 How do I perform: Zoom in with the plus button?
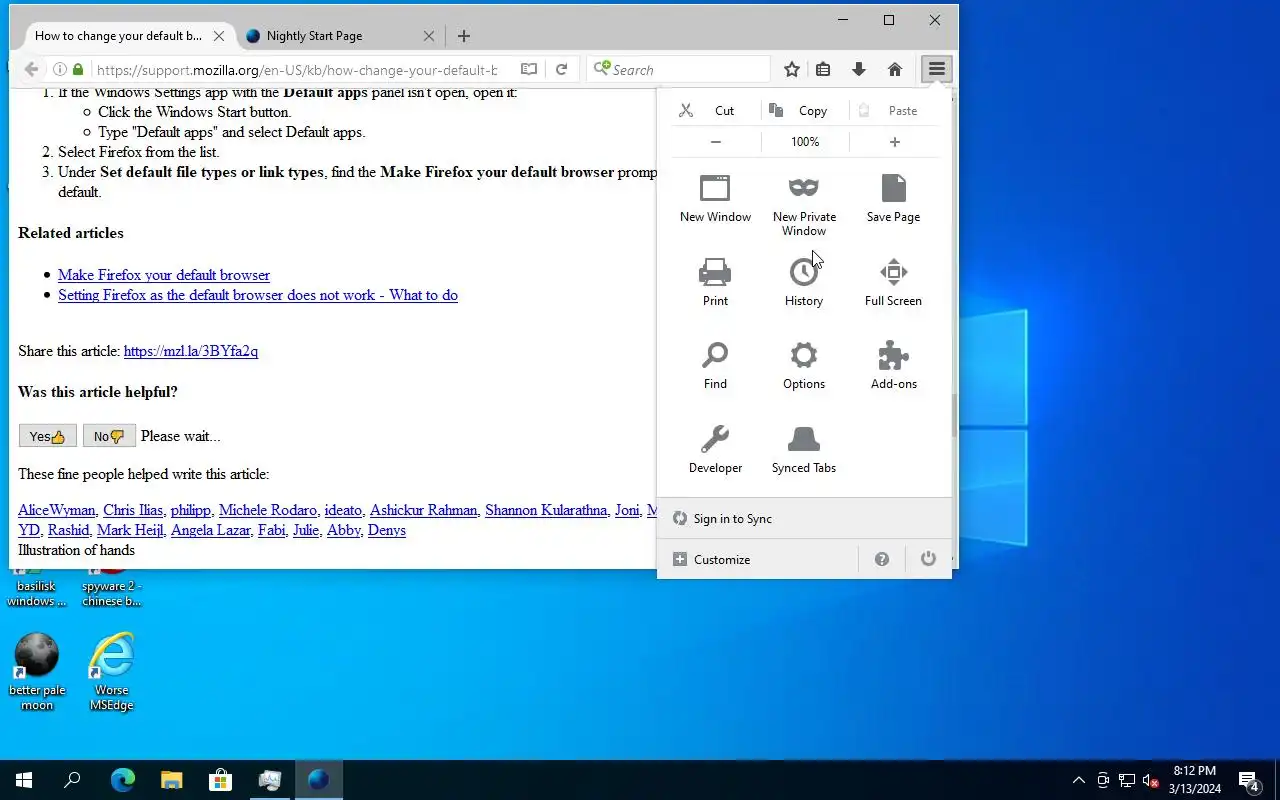coord(894,142)
